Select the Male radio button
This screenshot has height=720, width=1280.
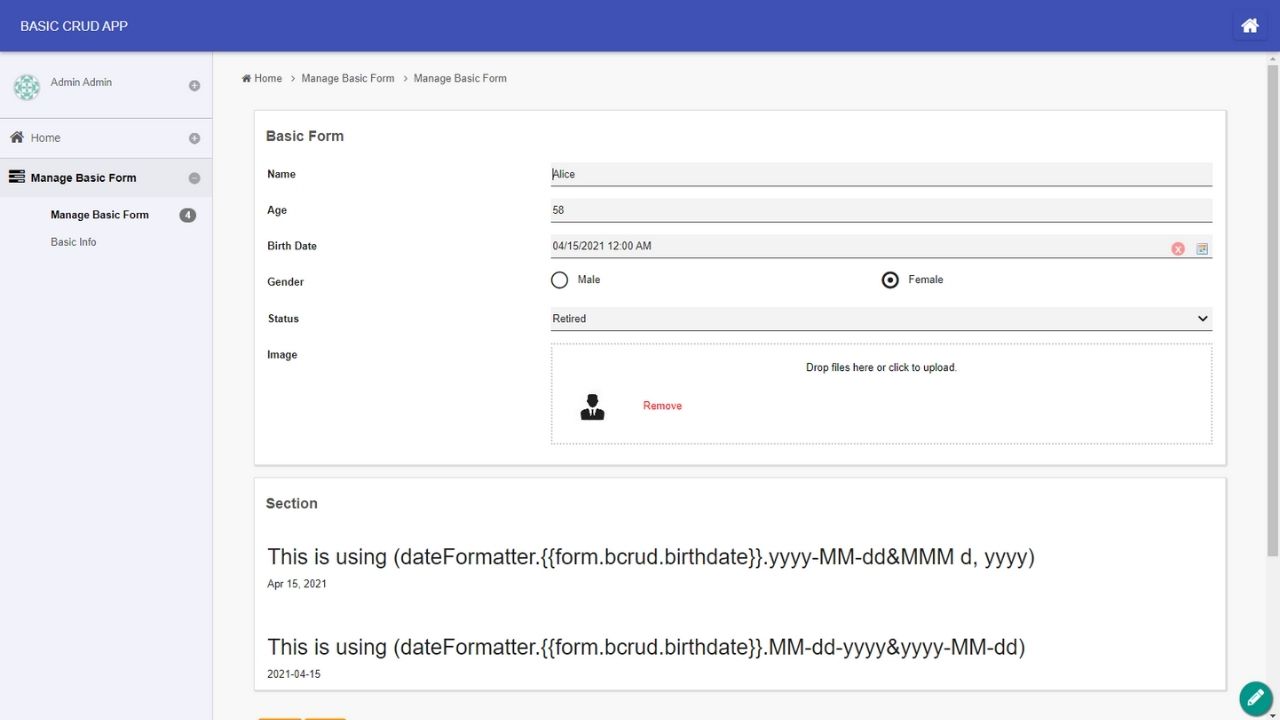click(x=560, y=280)
